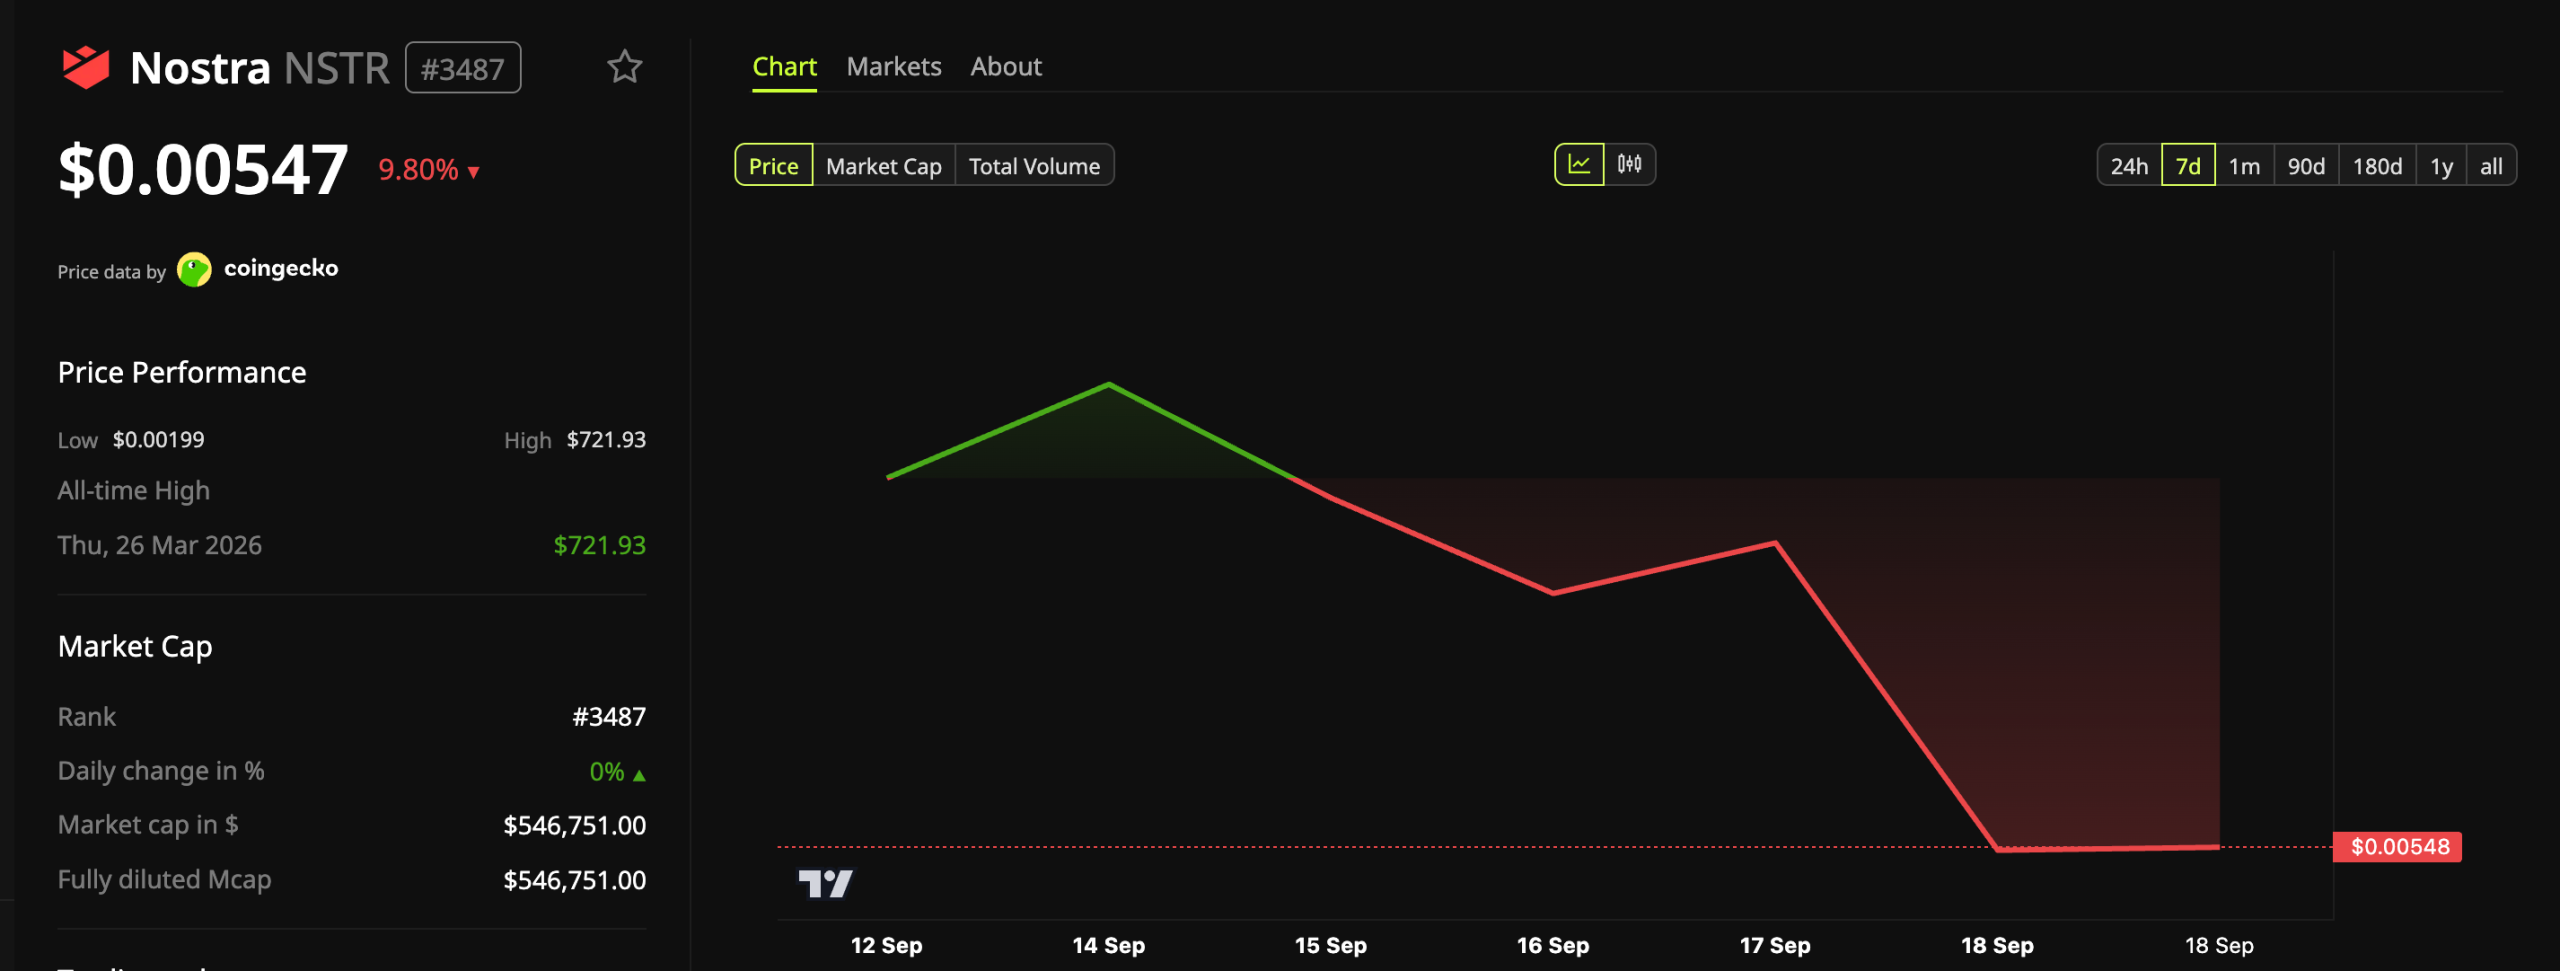Click the 14 Sep peak on the chart
Image resolution: width=2560 pixels, height=971 pixels.
(1108, 384)
